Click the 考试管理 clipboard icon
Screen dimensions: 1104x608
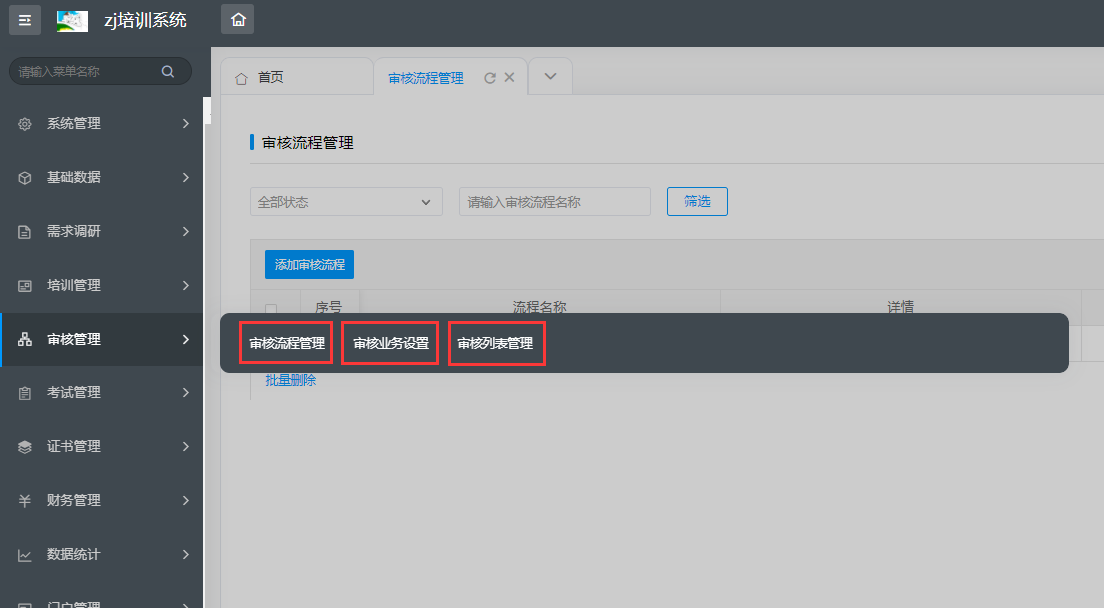[25, 393]
